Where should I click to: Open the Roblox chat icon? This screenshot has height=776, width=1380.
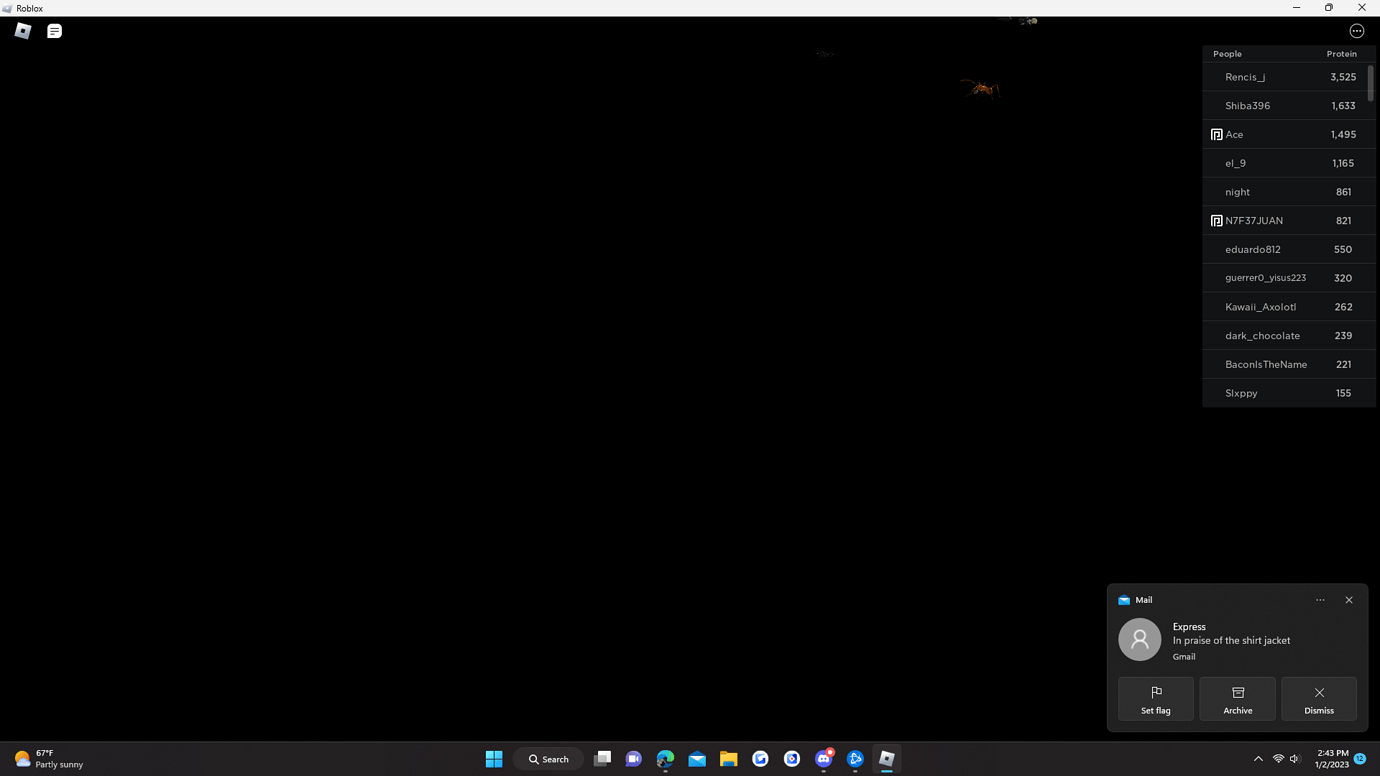click(54, 30)
